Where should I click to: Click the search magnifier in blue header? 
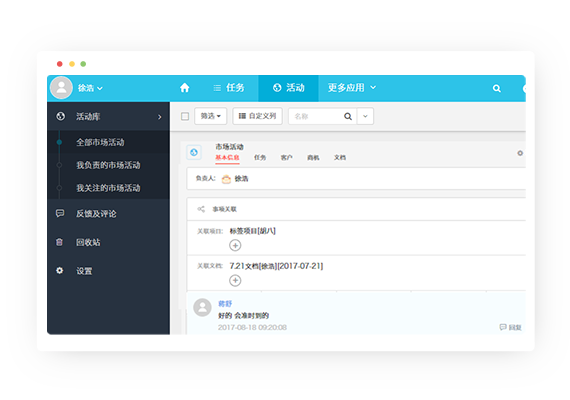(497, 88)
